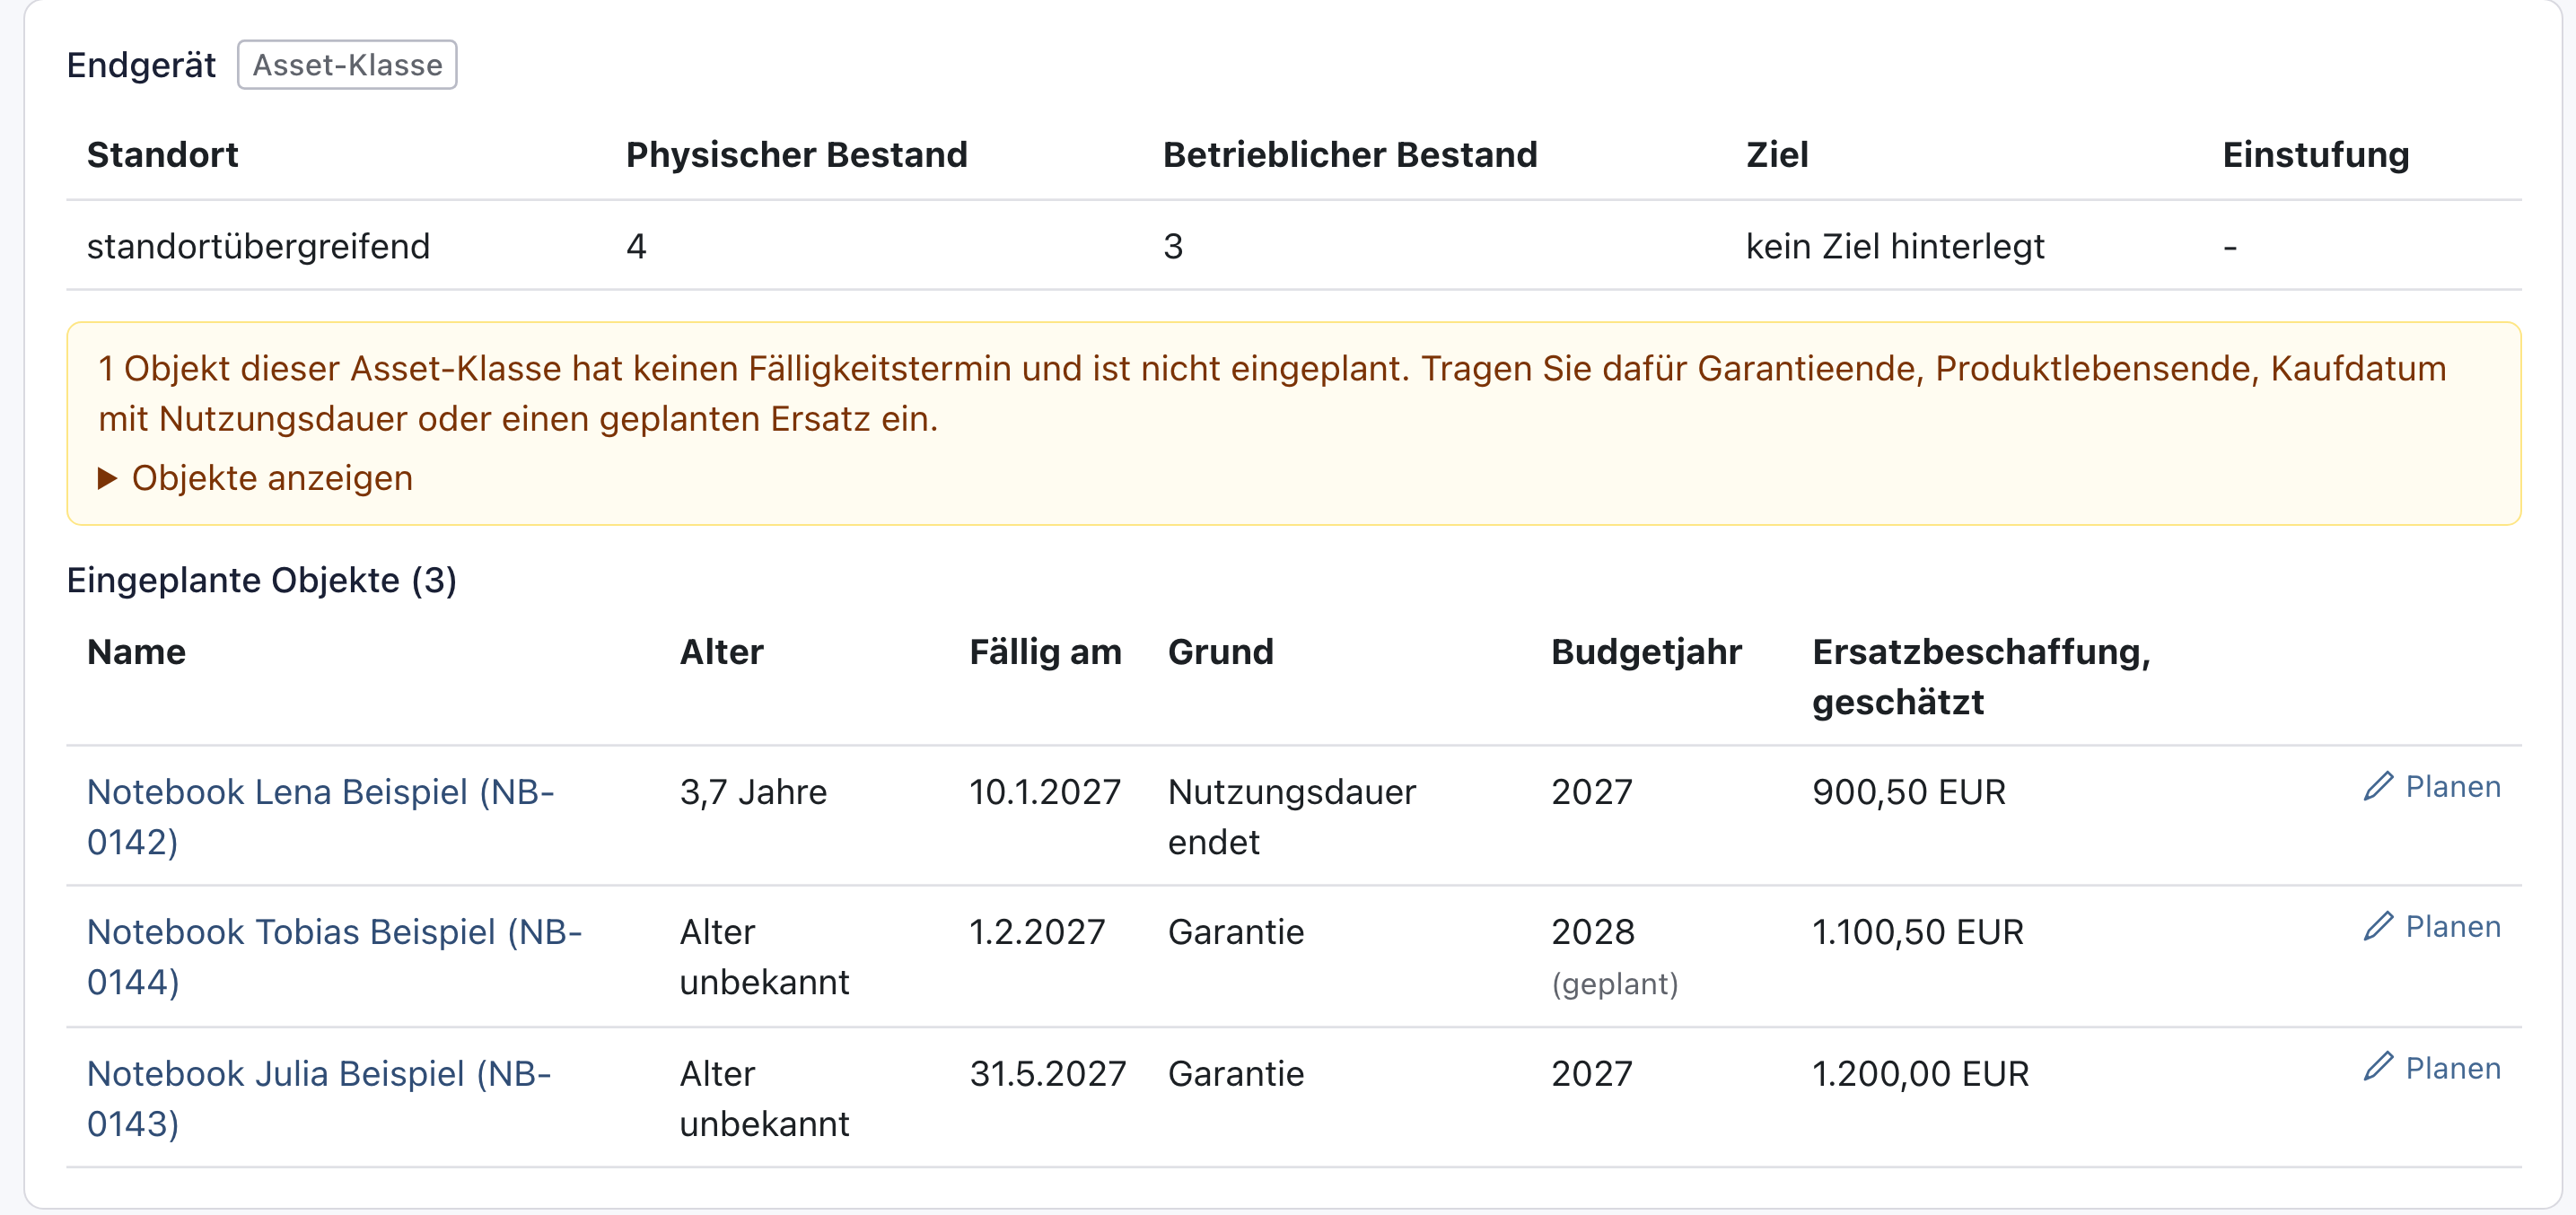Click the Budgetjahr column header
This screenshot has width=2576, height=1215.
(x=1646, y=652)
